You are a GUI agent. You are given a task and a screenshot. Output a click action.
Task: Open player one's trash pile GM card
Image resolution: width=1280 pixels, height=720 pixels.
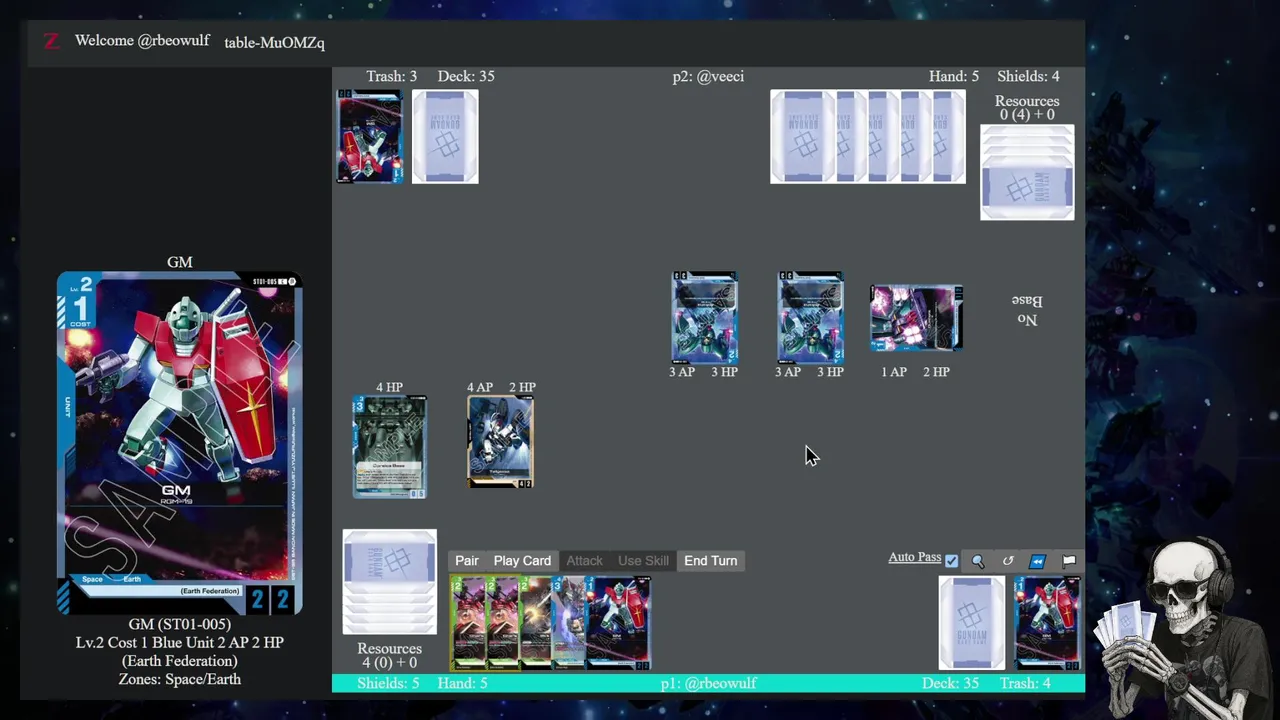coord(1047,622)
